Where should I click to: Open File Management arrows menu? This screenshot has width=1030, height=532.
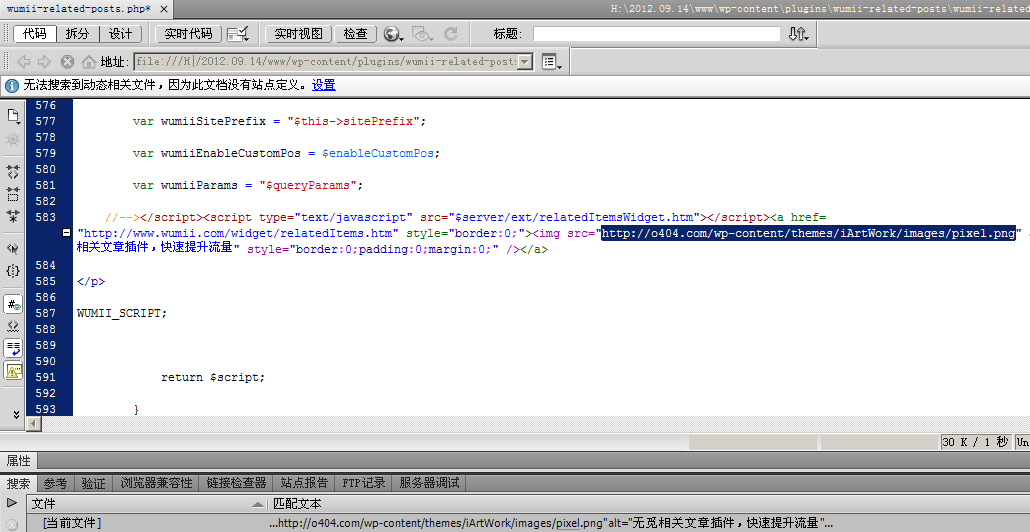(x=798, y=33)
